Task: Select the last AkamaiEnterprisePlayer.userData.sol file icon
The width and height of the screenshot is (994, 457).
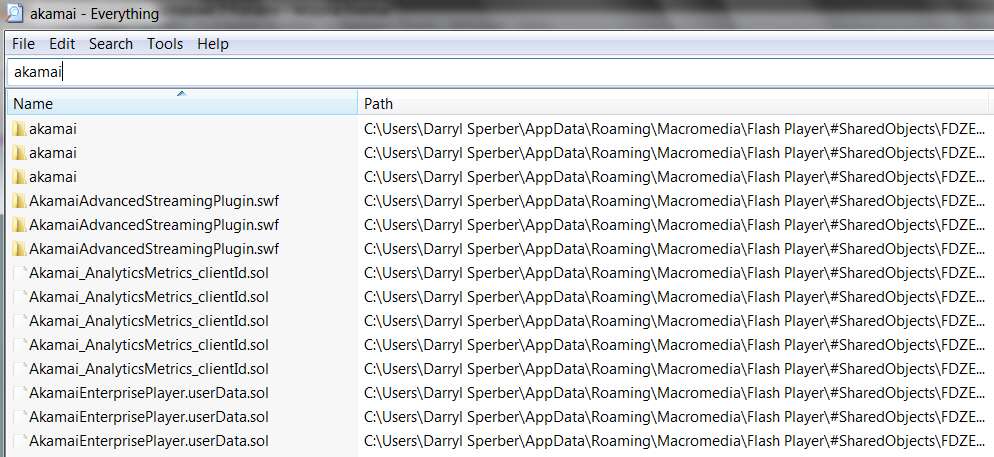Action: point(20,441)
